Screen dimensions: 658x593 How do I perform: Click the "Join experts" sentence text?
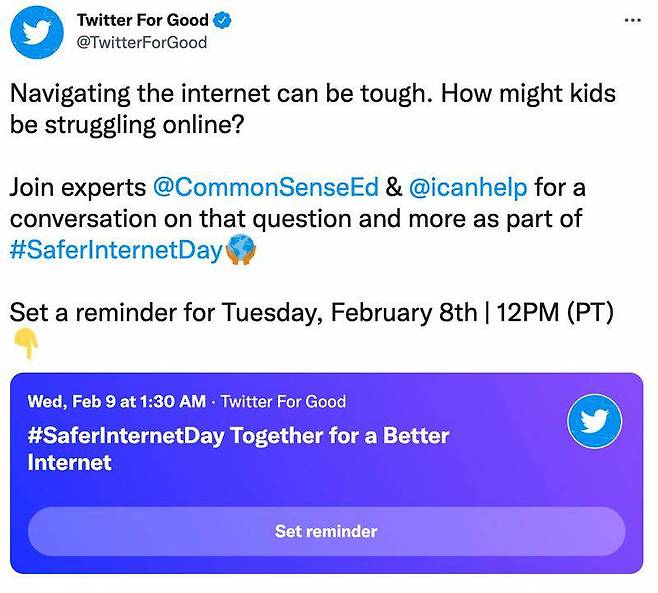78,187
